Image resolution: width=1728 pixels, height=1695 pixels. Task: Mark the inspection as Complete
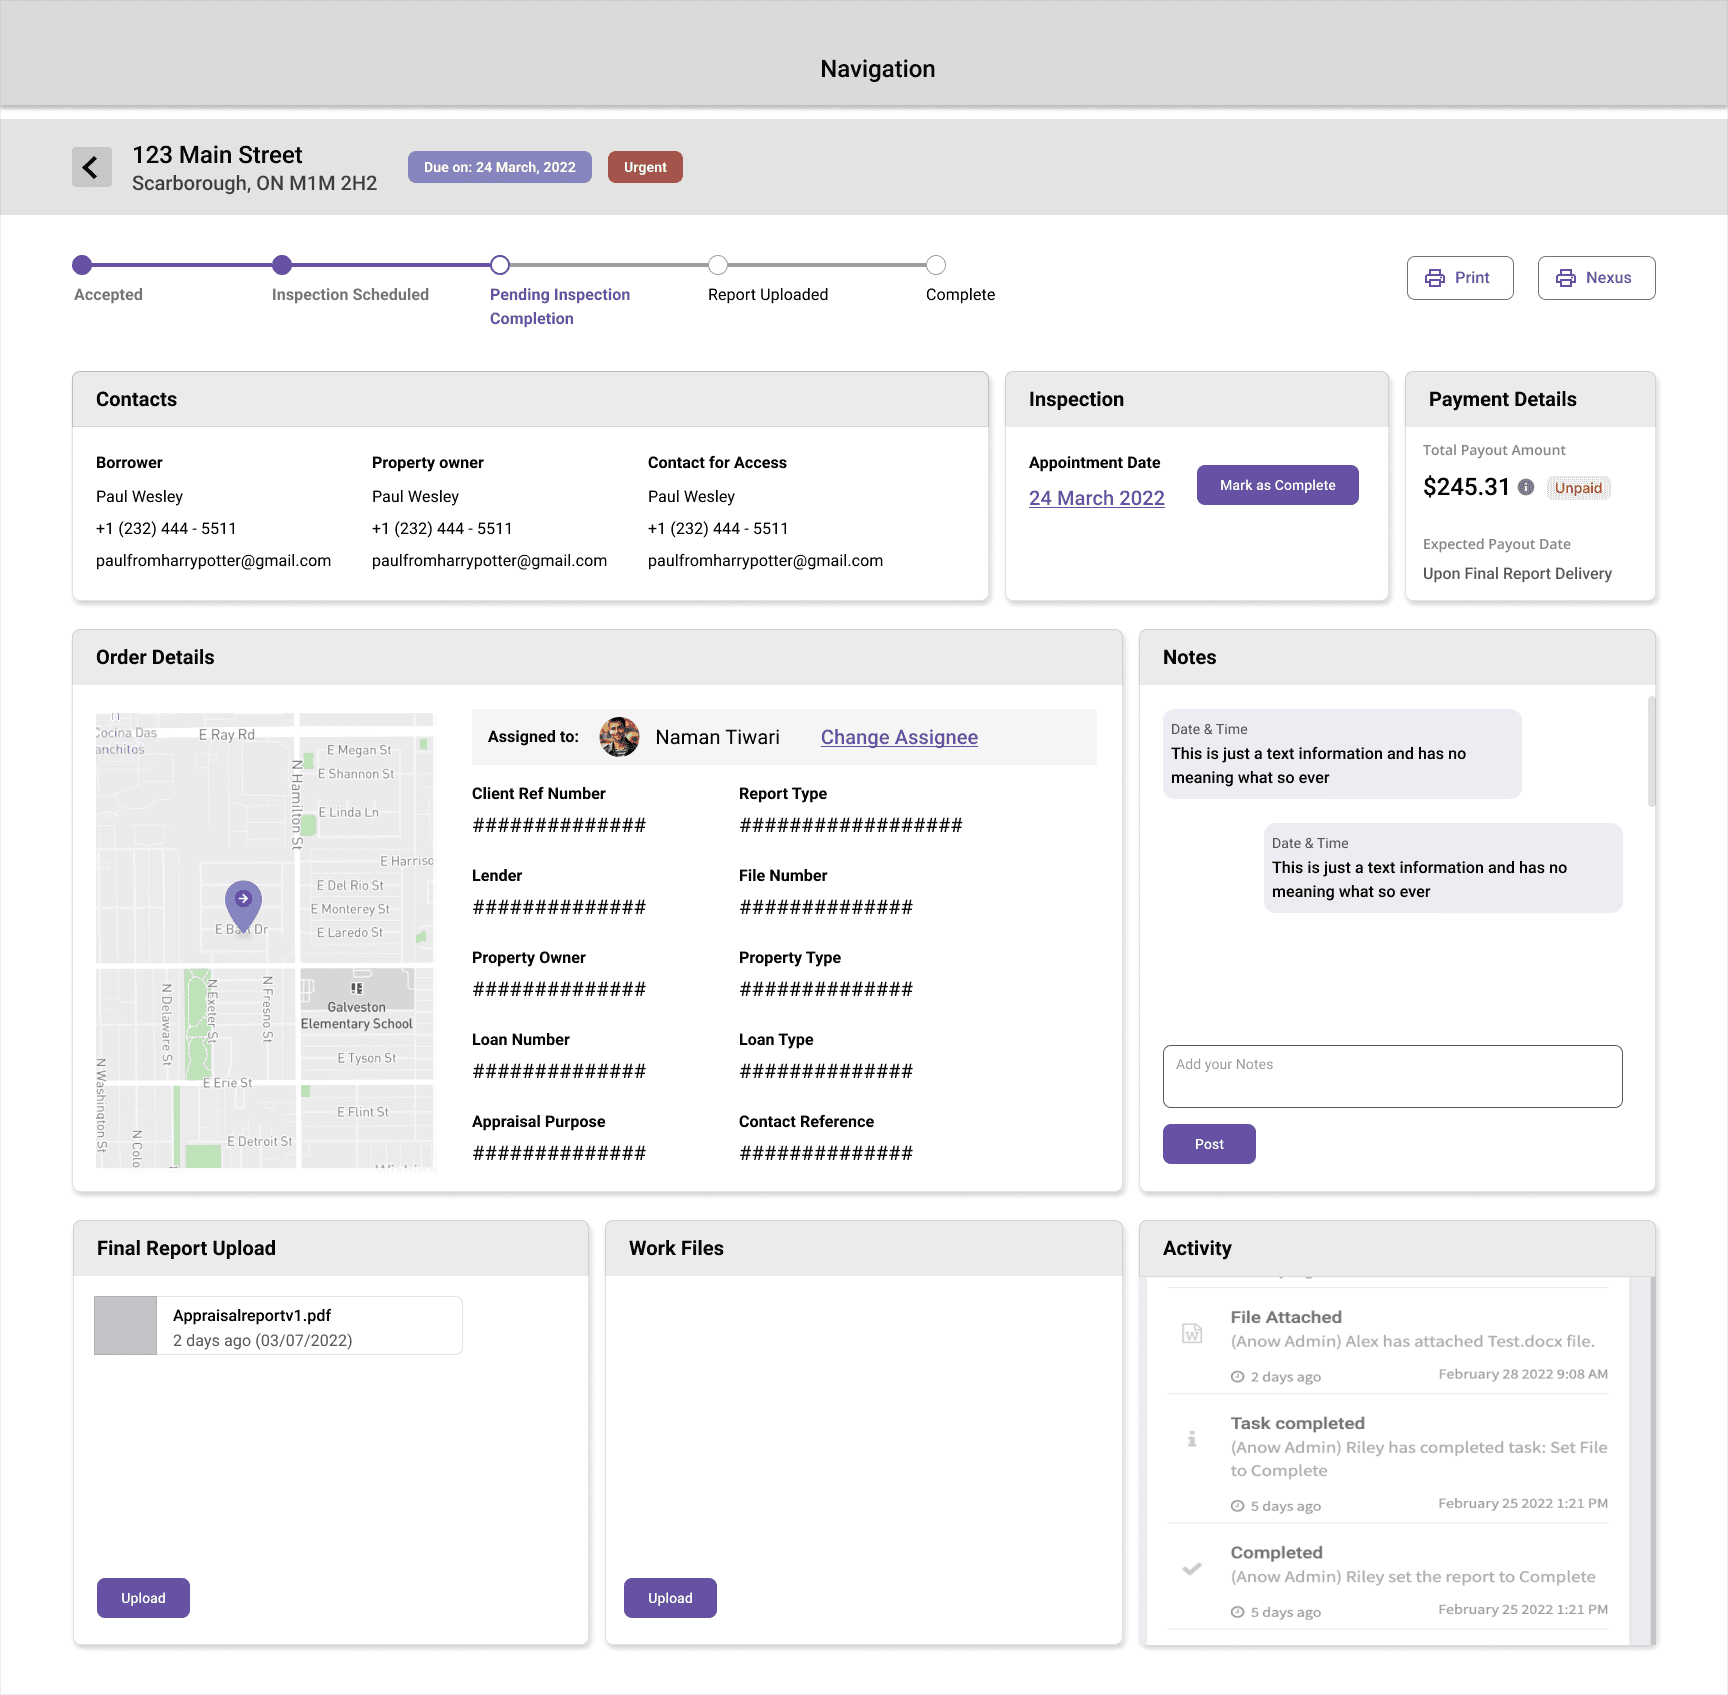(1277, 485)
